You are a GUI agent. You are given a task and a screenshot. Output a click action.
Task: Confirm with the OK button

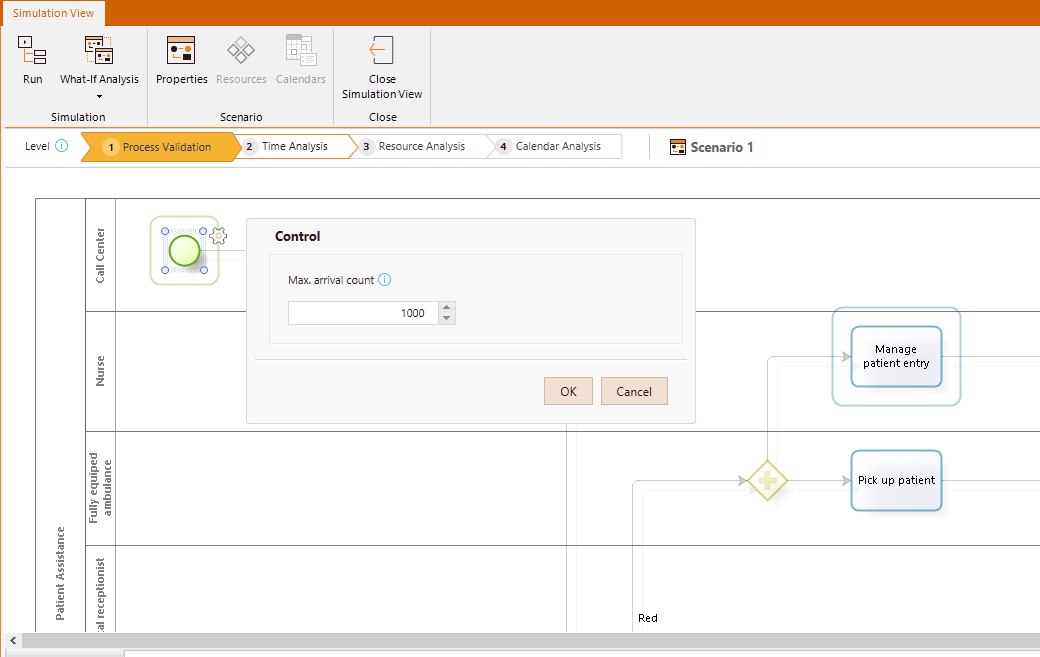coord(568,391)
